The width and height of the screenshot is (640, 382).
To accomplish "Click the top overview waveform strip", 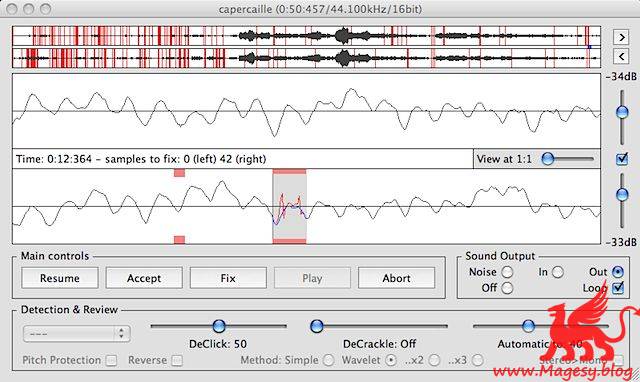I will point(307,36).
